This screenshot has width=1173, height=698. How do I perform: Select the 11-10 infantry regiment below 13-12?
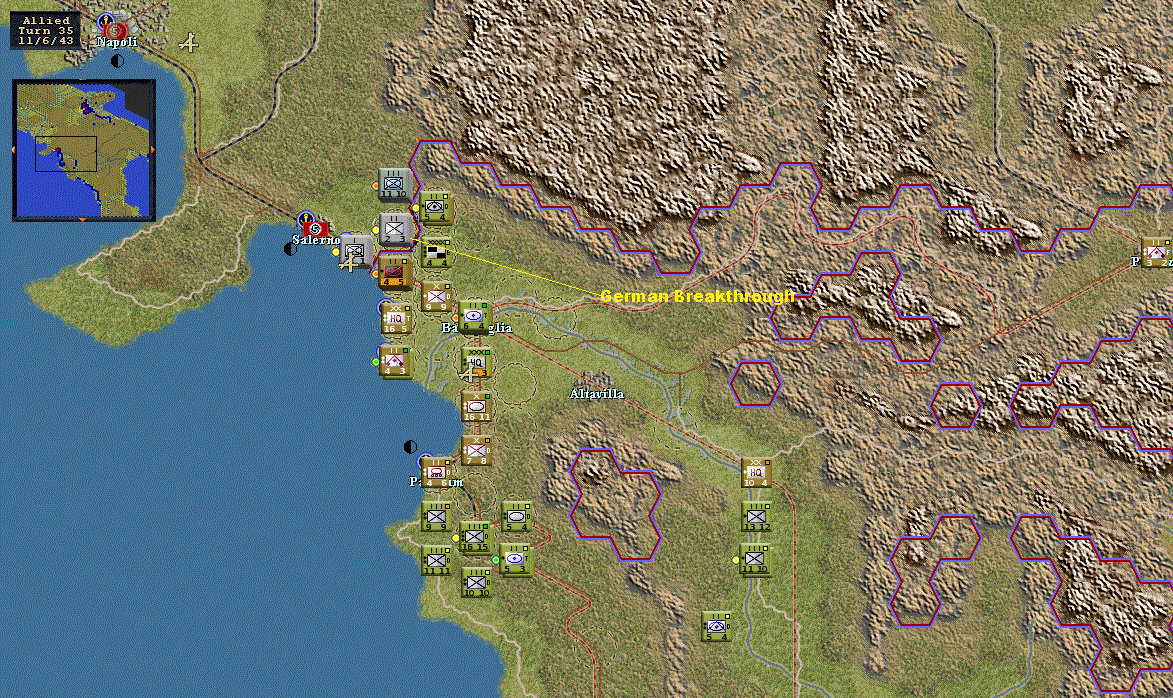coord(756,560)
